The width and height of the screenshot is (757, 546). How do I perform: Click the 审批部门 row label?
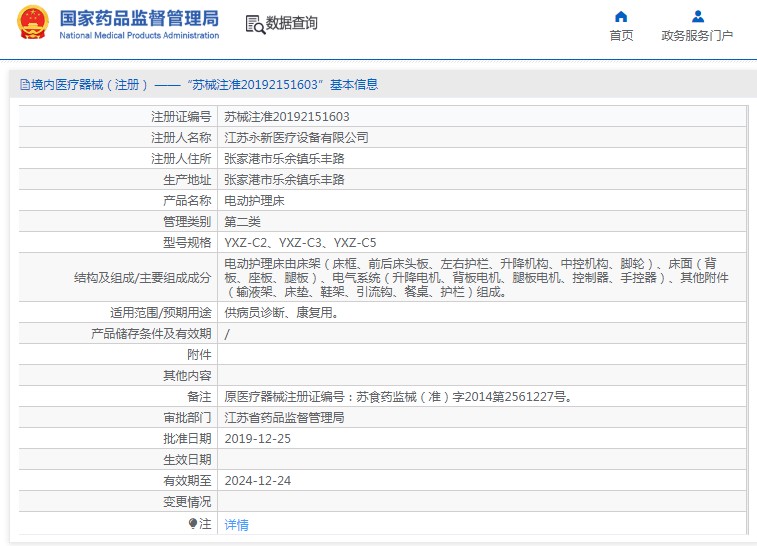point(187,418)
